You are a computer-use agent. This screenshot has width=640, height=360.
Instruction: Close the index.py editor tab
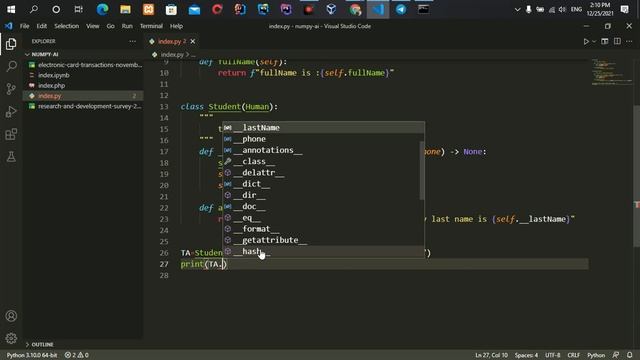pyautogui.click(x=193, y=41)
